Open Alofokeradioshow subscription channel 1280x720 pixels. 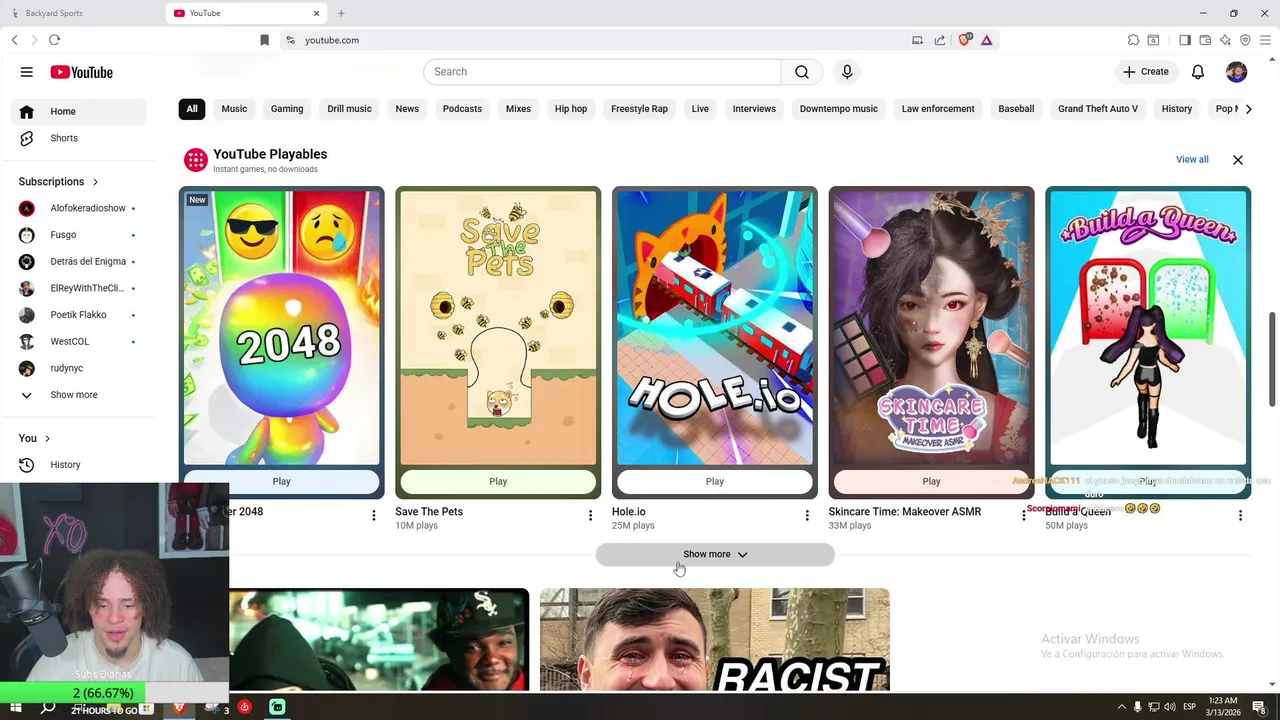[x=78, y=208]
